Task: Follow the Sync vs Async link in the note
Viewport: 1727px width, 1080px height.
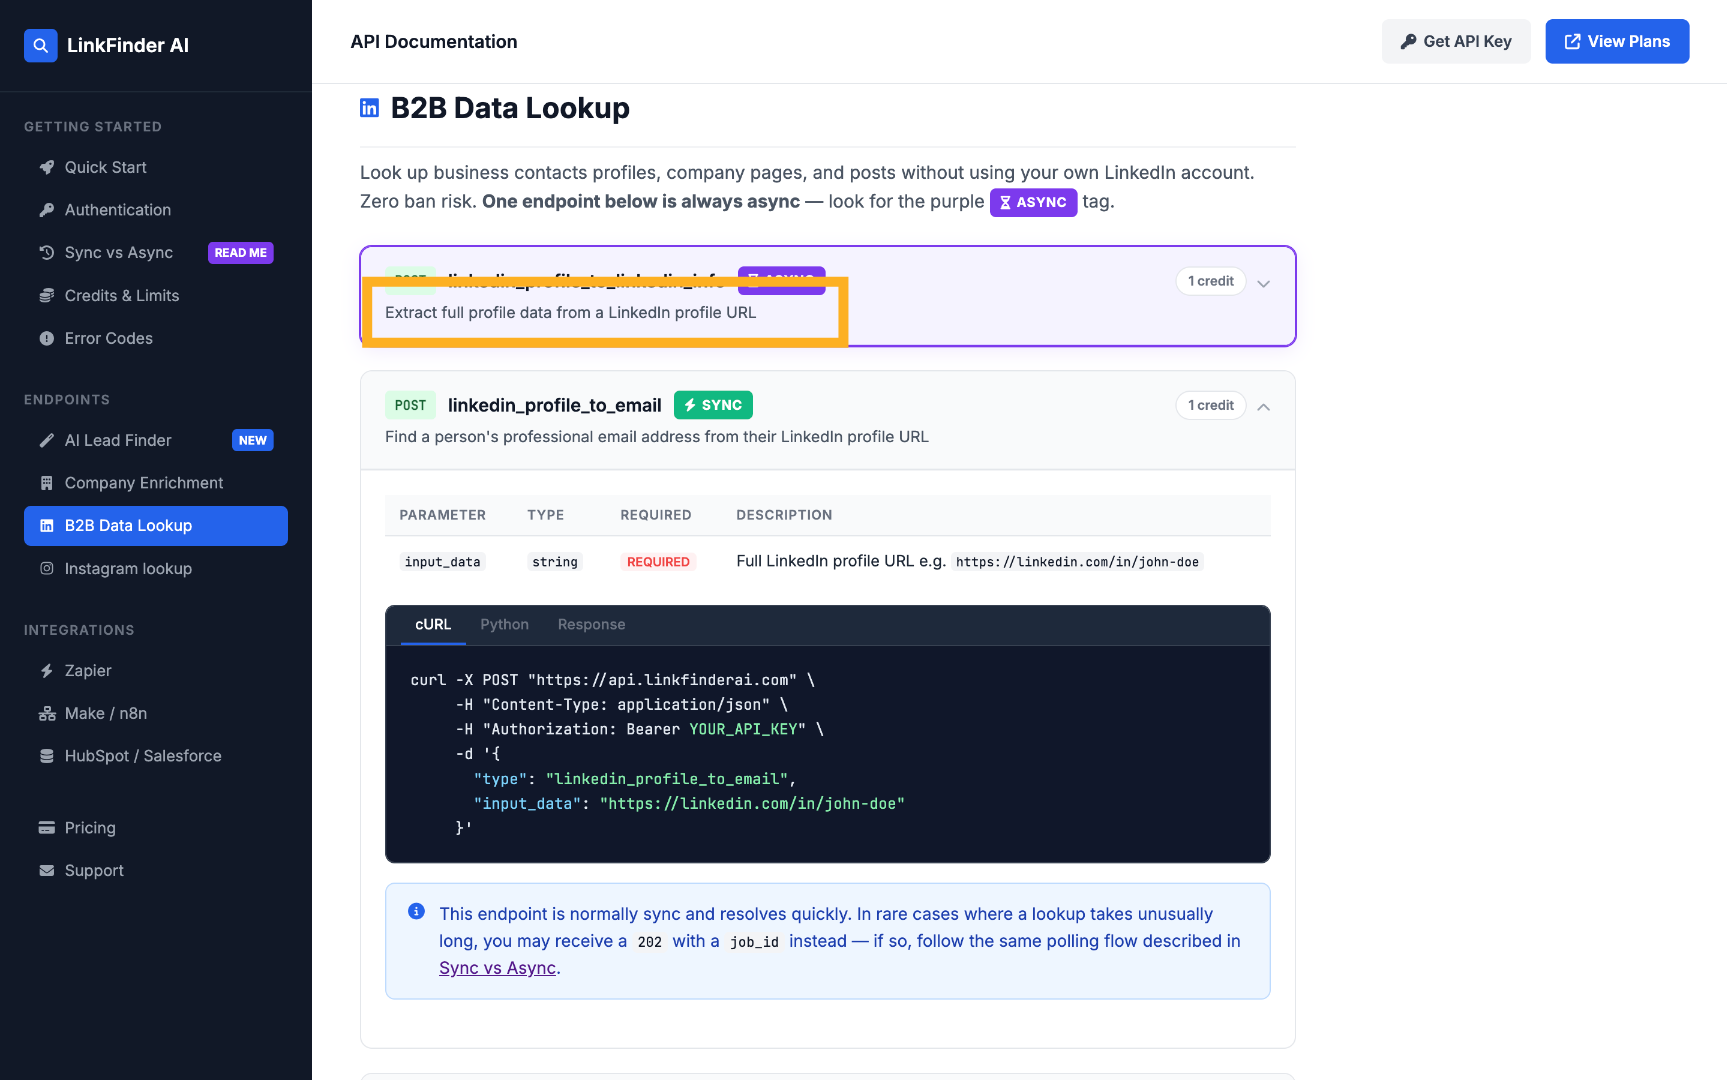Action: click(498, 968)
